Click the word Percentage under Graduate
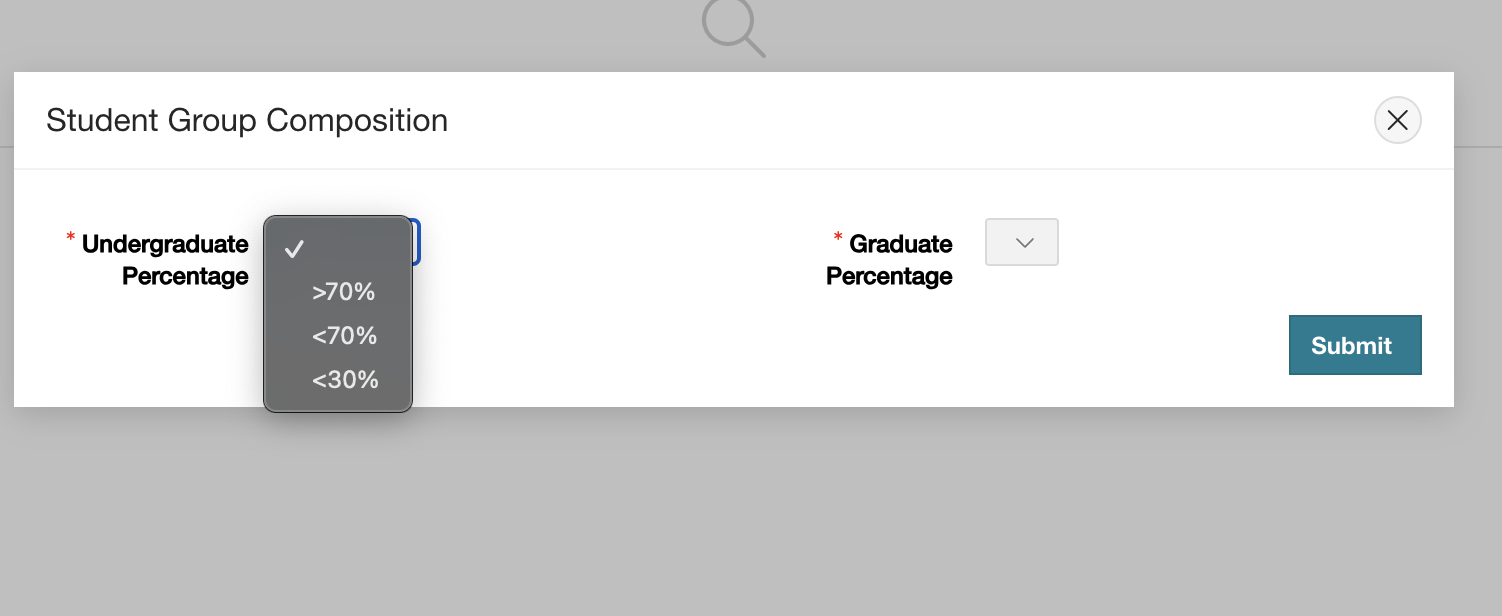1502x616 pixels. click(889, 276)
